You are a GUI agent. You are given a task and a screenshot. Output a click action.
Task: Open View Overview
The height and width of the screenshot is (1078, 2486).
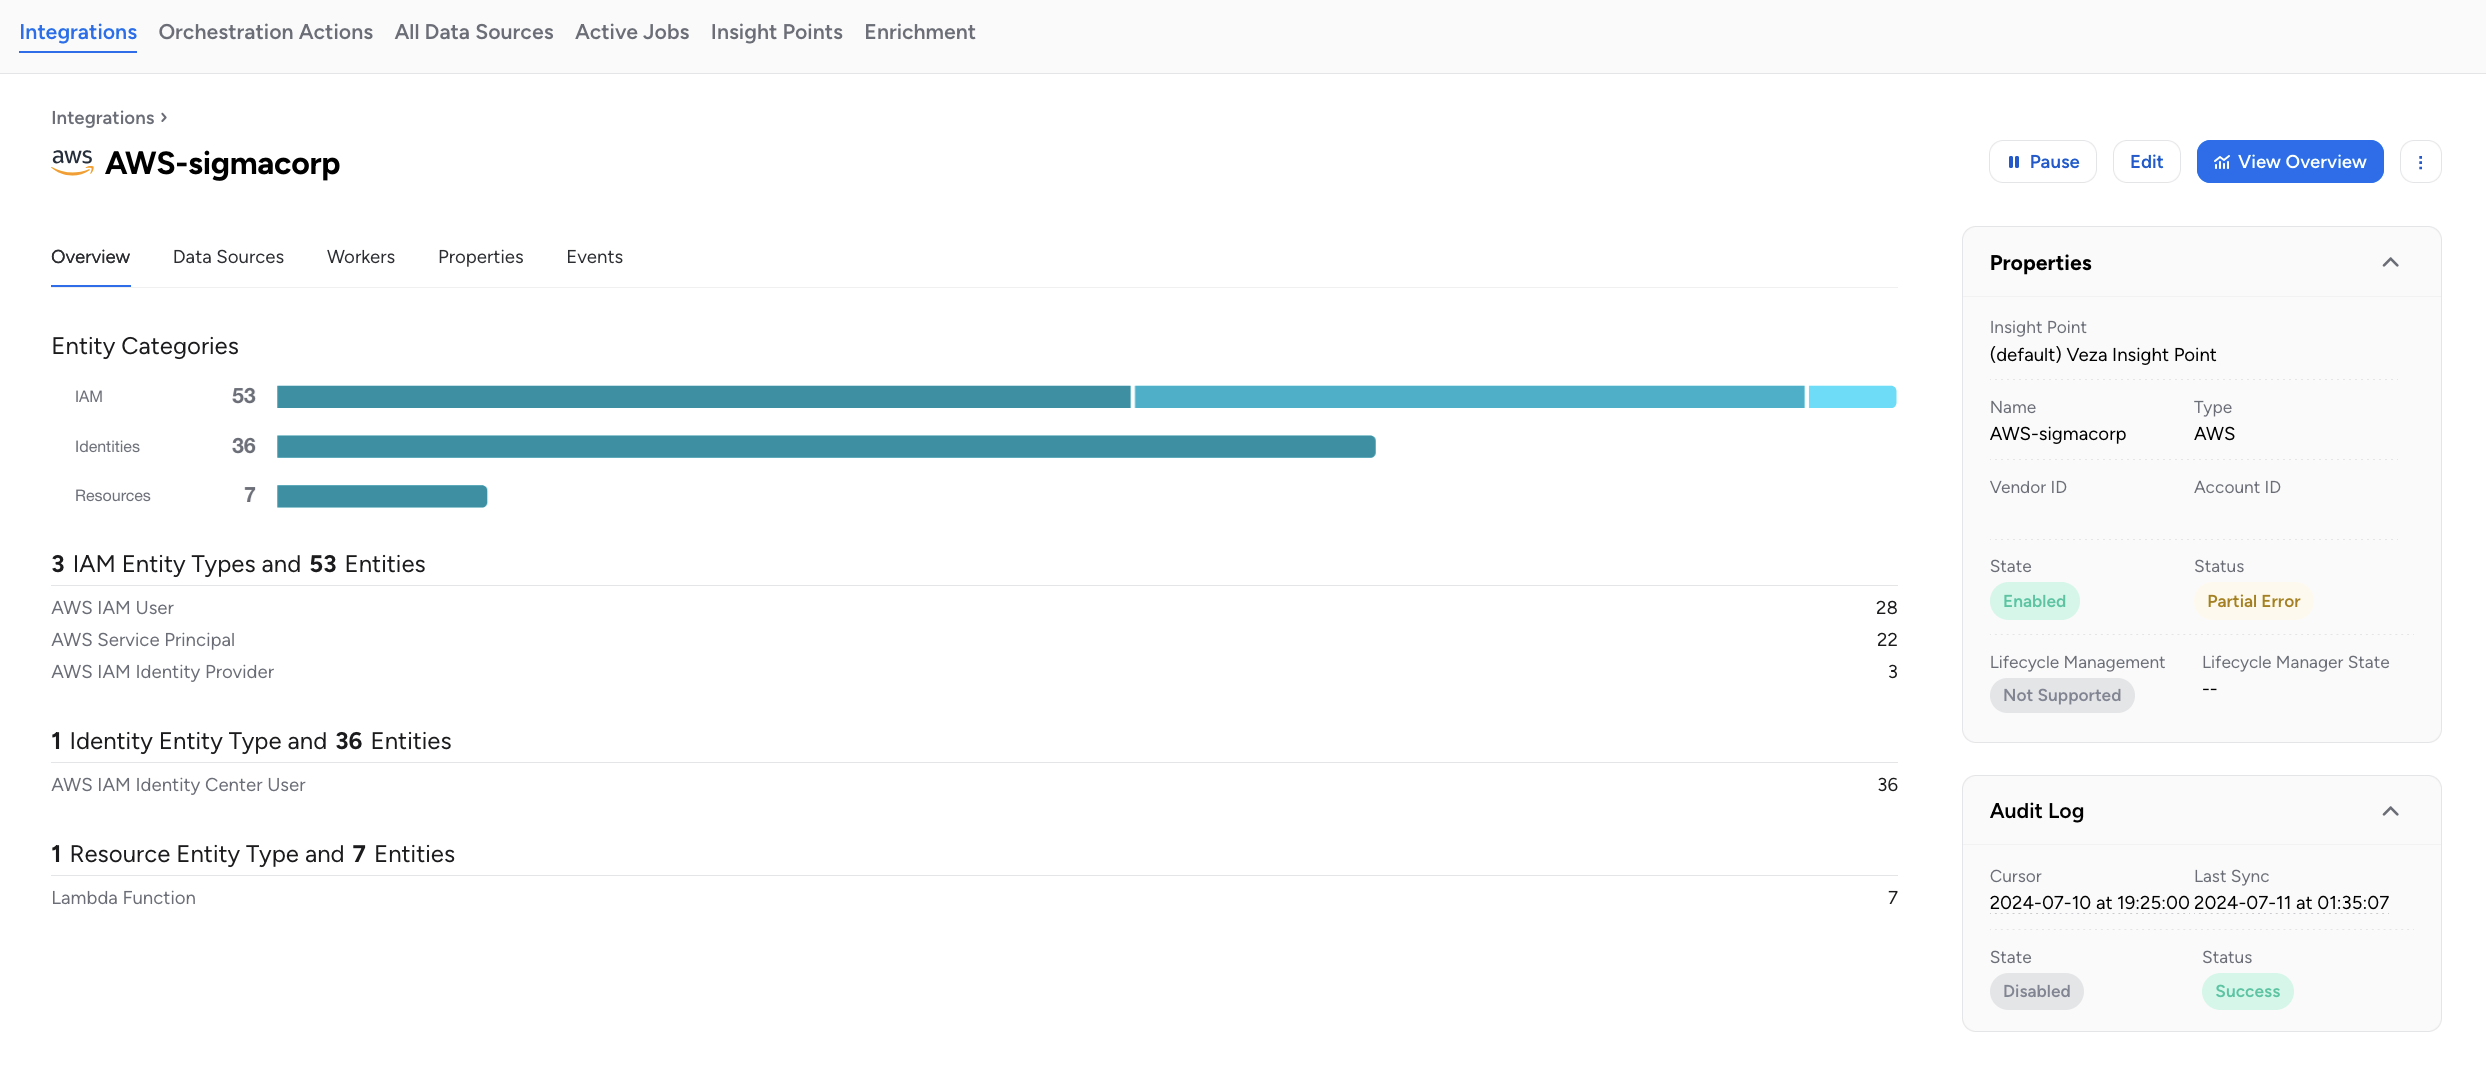point(2290,162)
